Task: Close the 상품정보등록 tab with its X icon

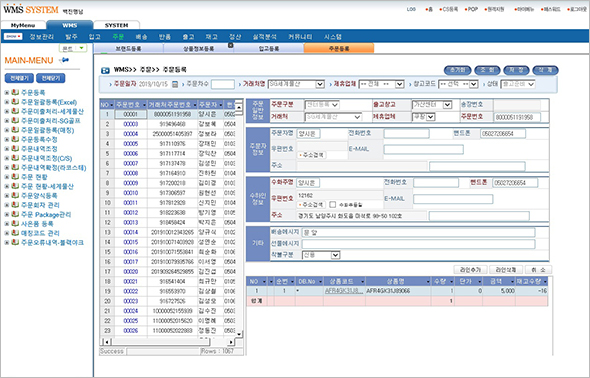Action: (231, 45)
